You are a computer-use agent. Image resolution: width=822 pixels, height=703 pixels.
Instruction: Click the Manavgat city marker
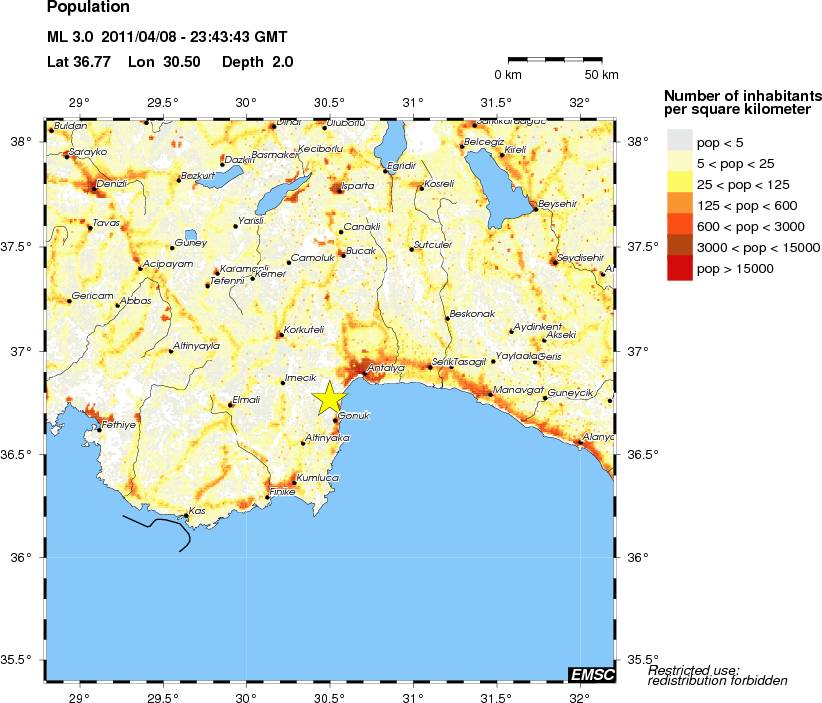point(490,394)
